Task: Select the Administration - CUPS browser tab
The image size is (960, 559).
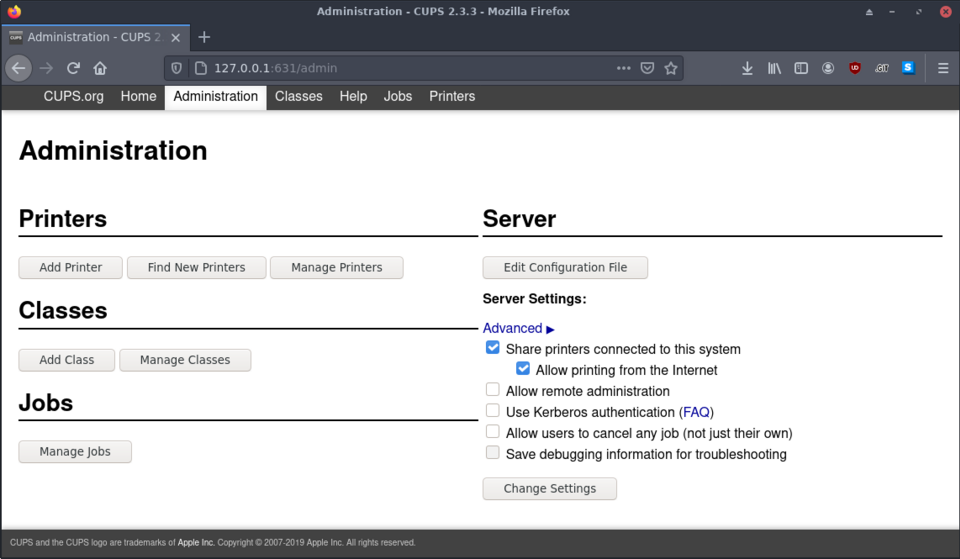Action: tap(95, 37)
